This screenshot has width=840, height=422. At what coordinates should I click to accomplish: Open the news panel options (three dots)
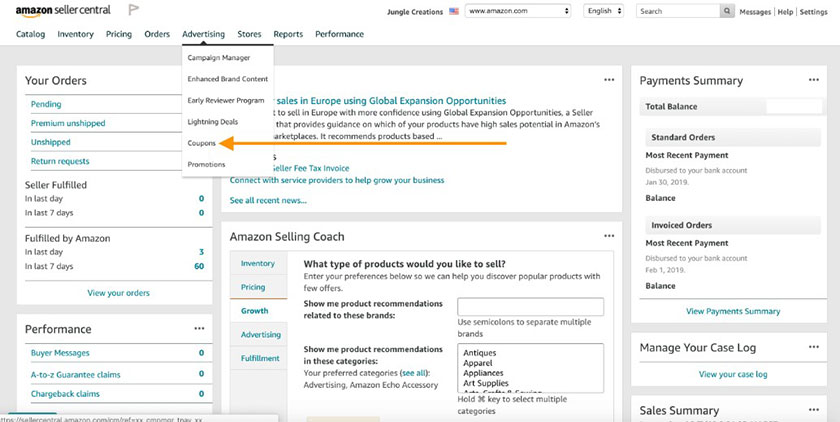(609, 80)
